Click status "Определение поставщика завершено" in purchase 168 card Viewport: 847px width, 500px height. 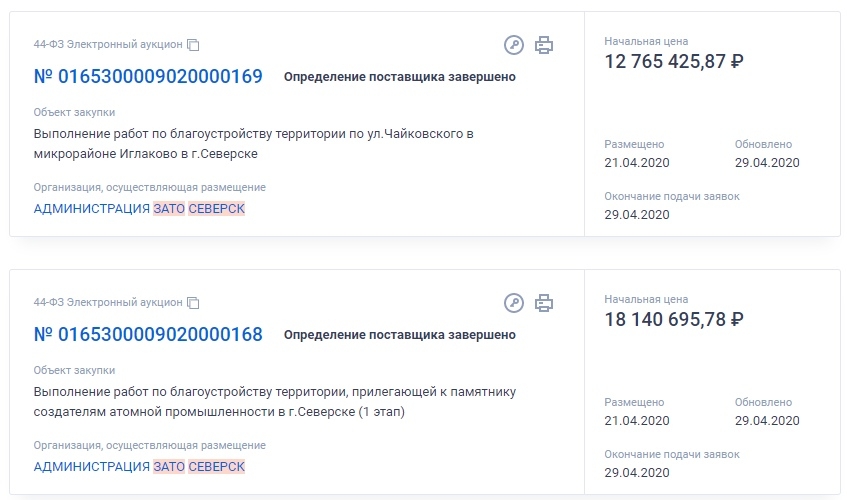pyautogui.click(x=400, y=335)
